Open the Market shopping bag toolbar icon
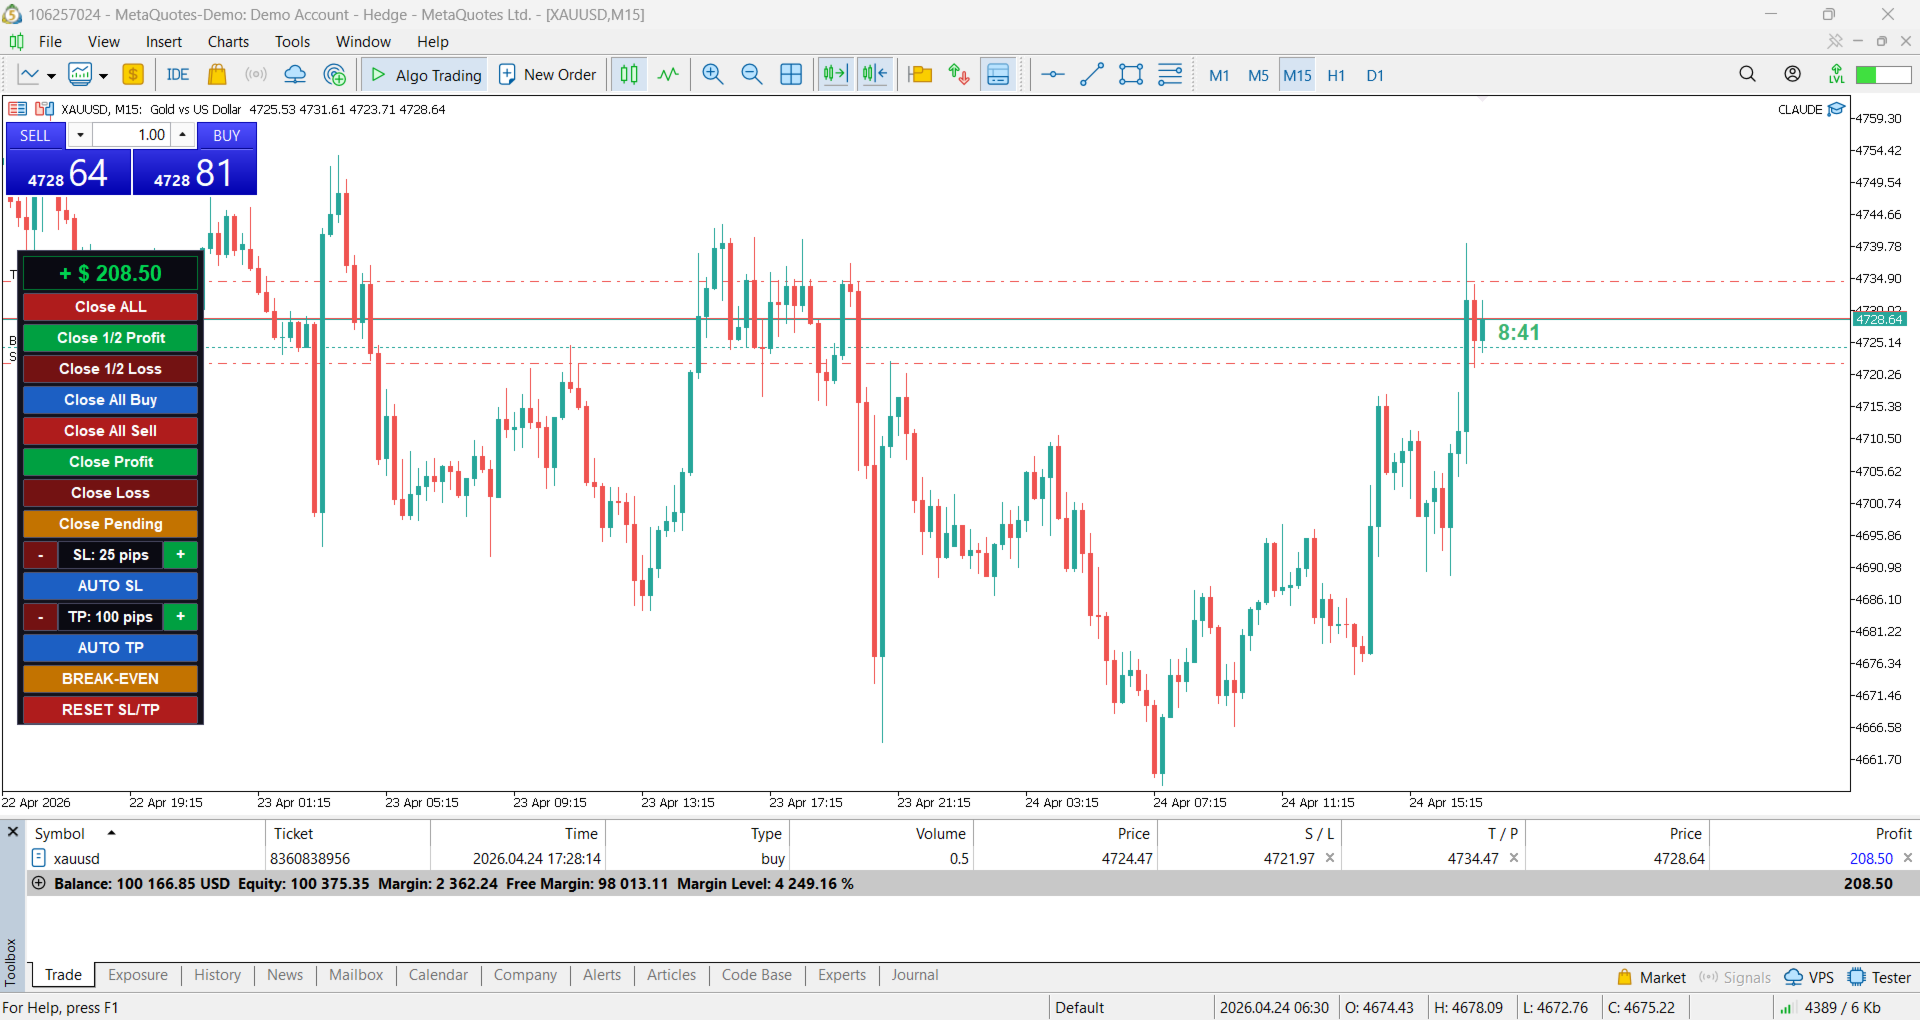1920x1020 pixels. point(217,75)
